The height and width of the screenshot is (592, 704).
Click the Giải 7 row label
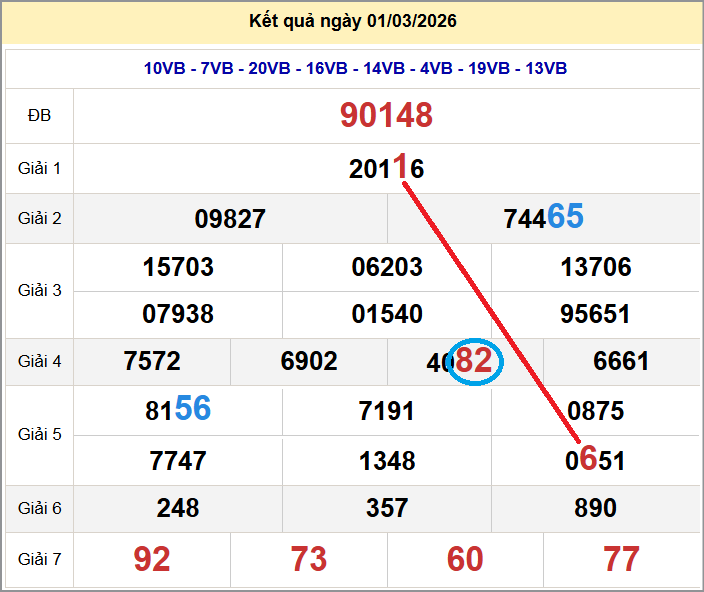tap(39, 559)
